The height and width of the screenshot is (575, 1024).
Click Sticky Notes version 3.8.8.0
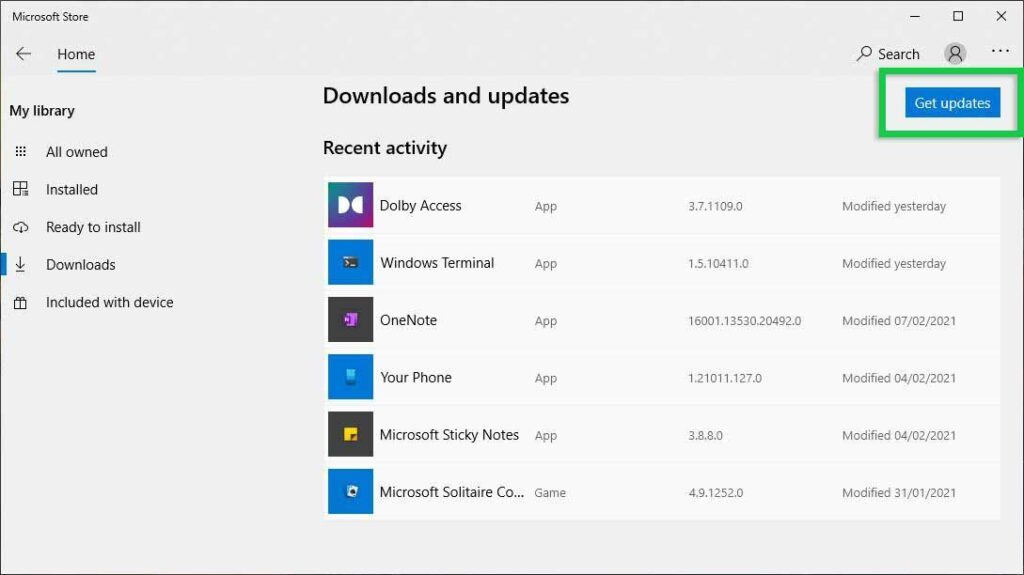click(705, 435)
